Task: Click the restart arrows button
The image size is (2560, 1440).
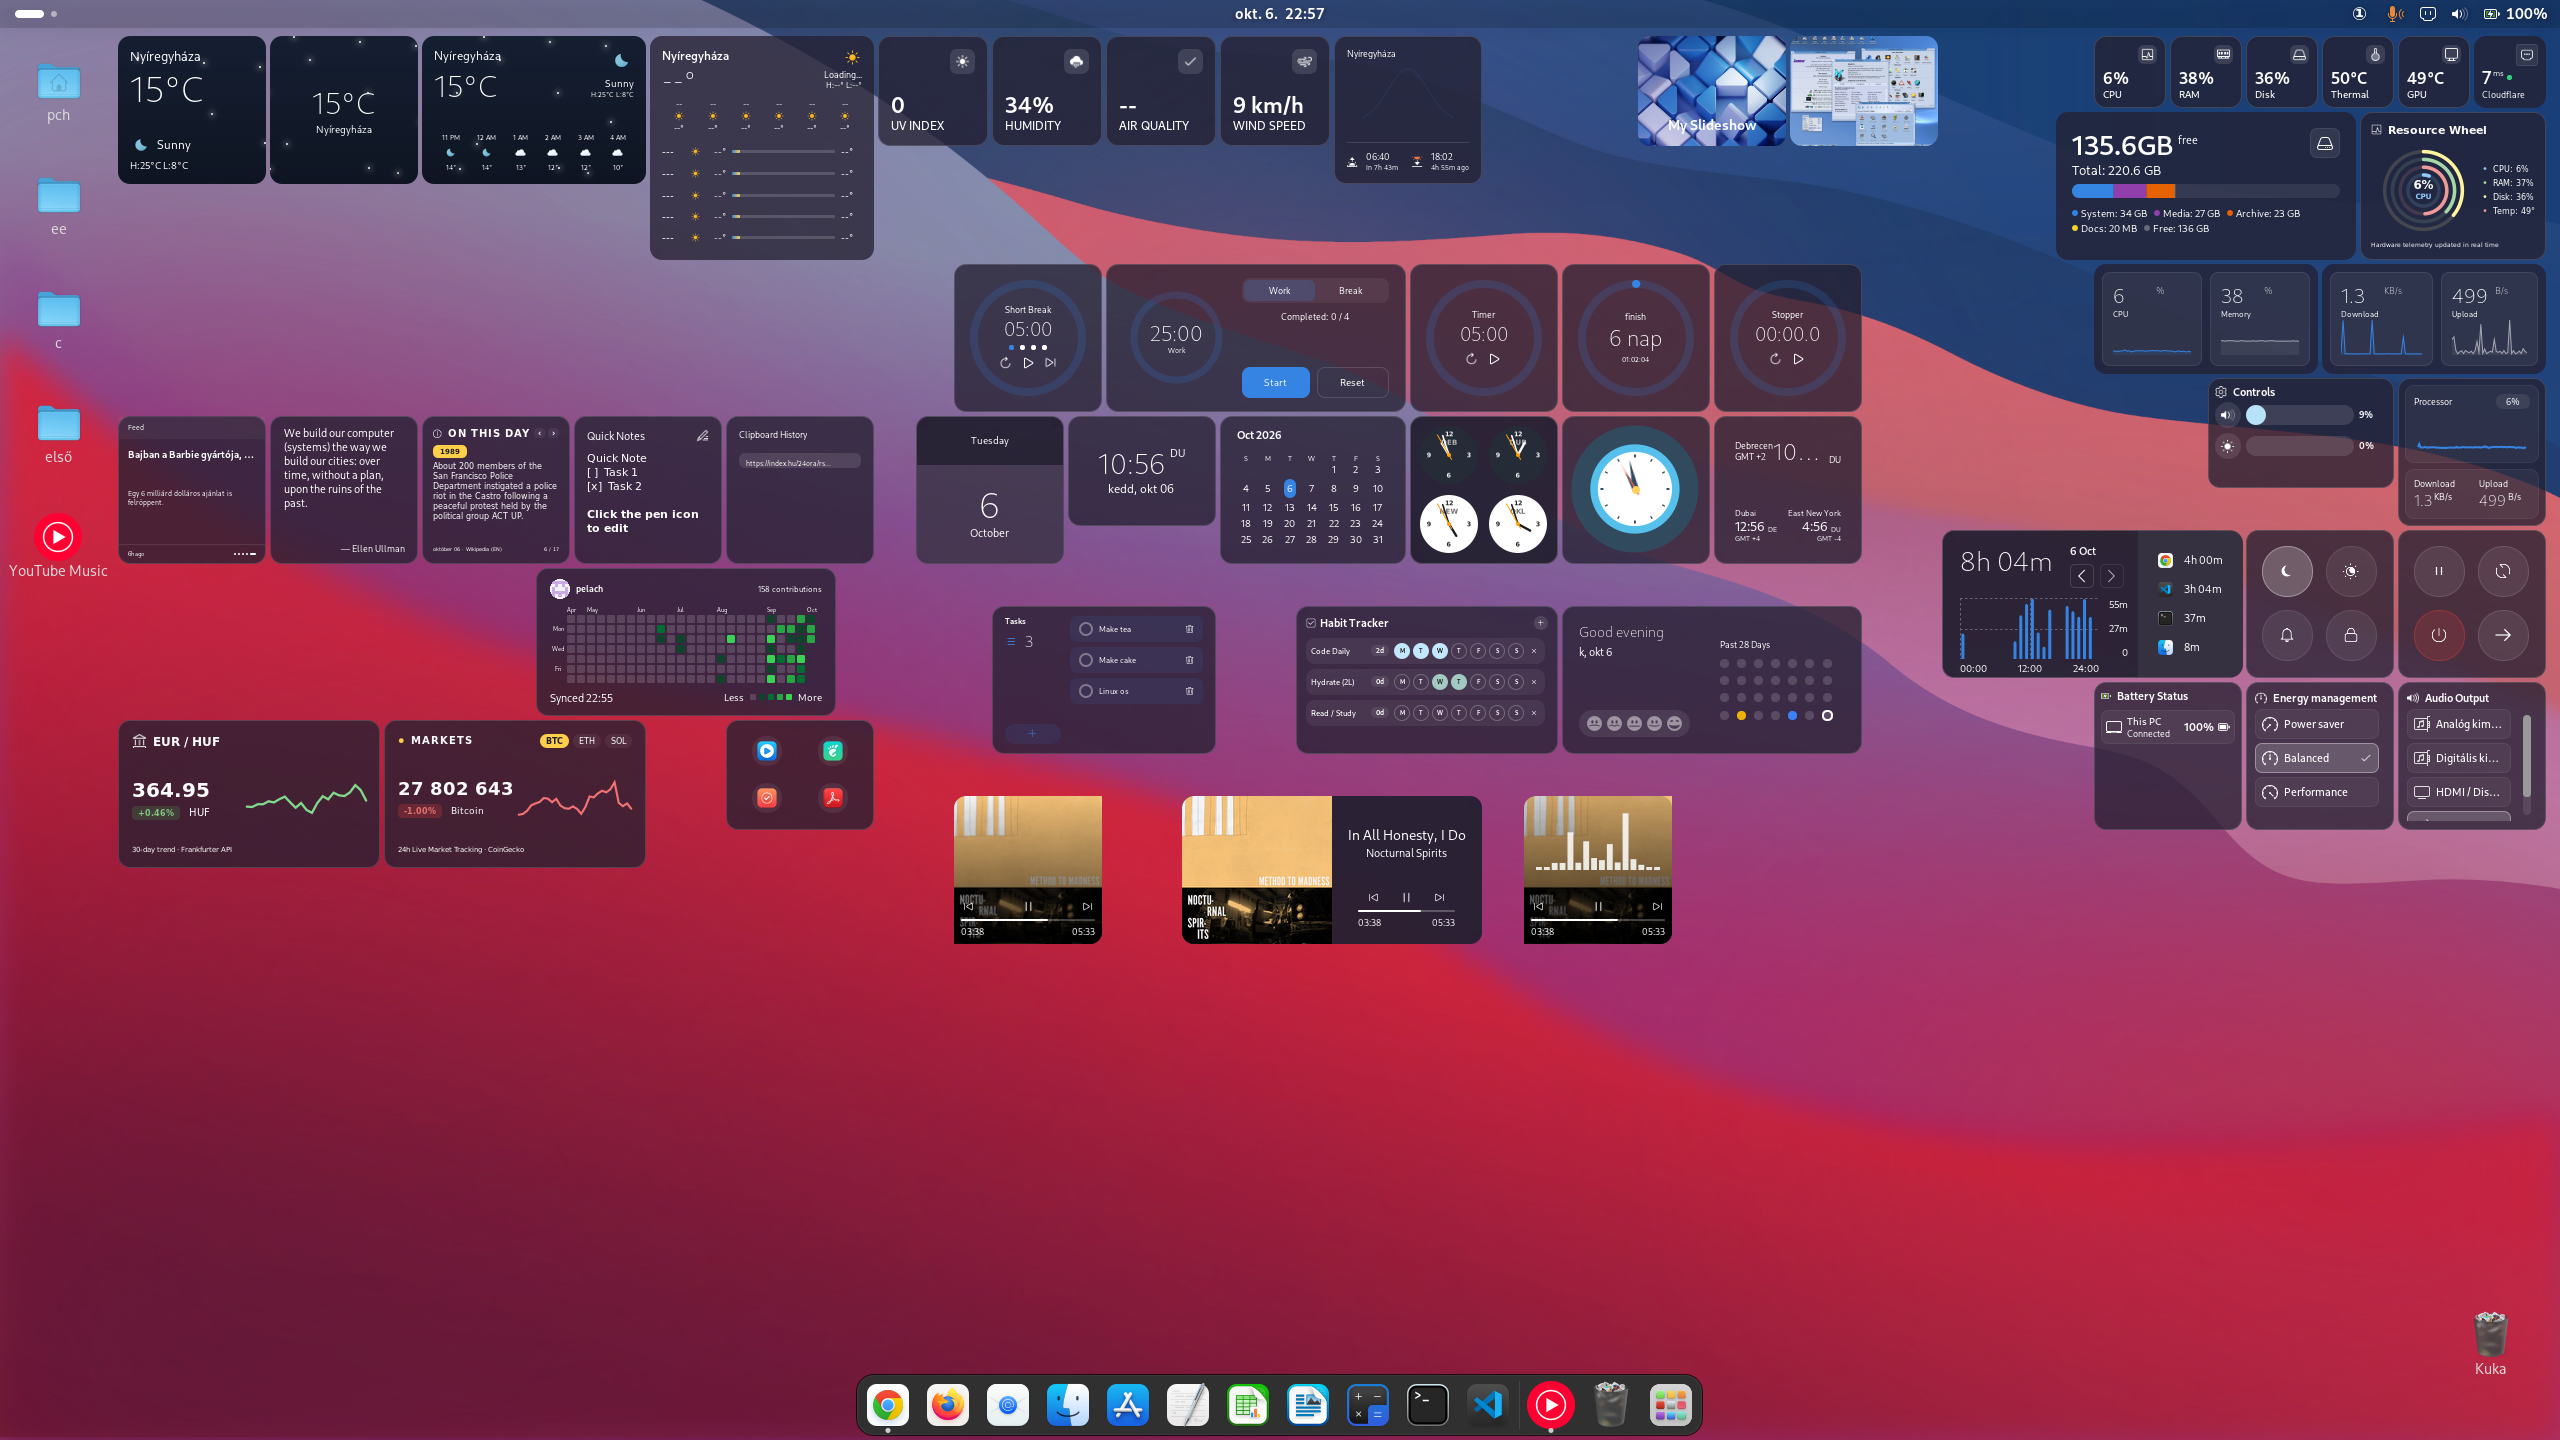Action: [2502, 571]
